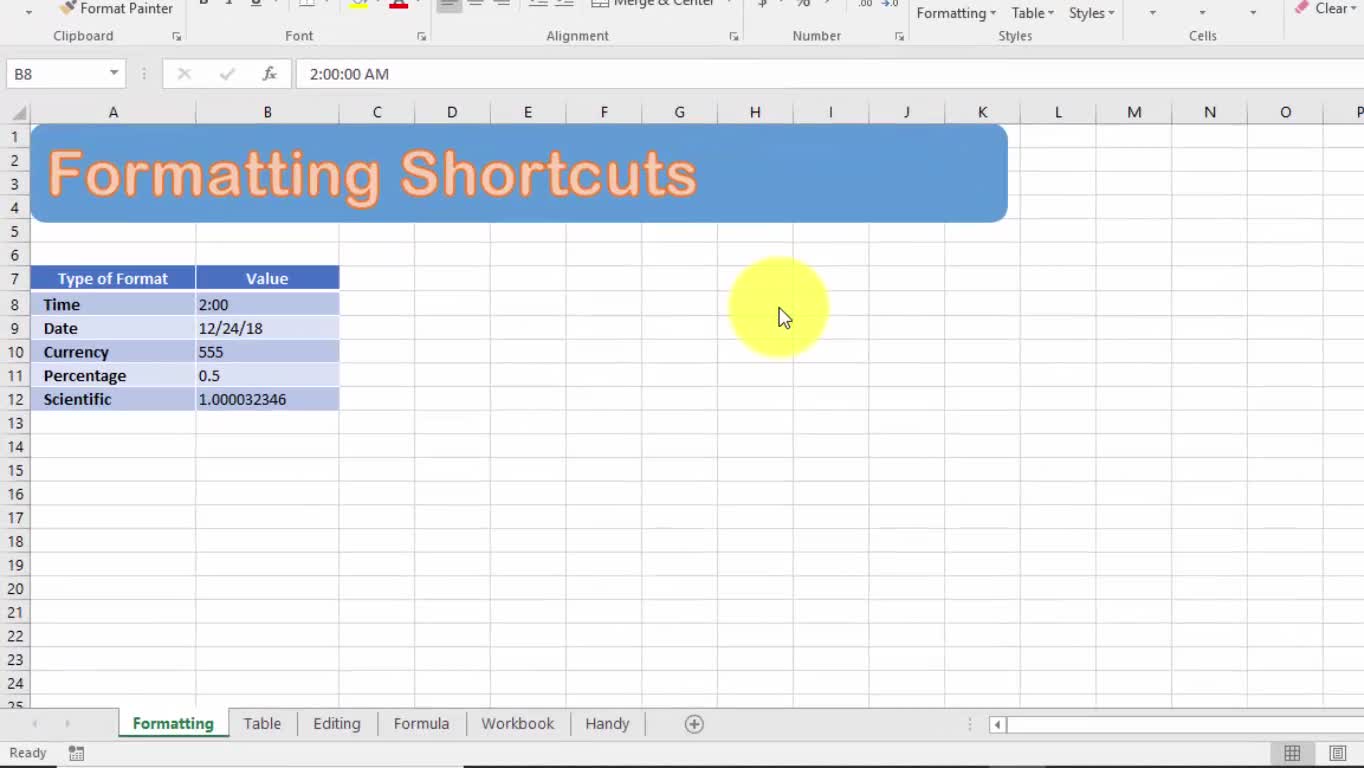Open the Workbook sheet tab
Screen dimensions: 1364x768
517,724
